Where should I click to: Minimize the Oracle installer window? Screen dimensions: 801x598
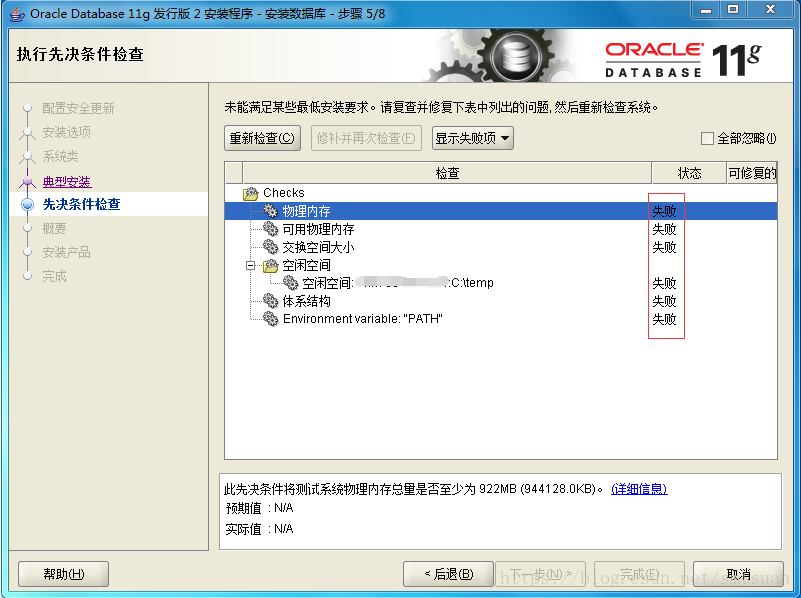point(706,10)
